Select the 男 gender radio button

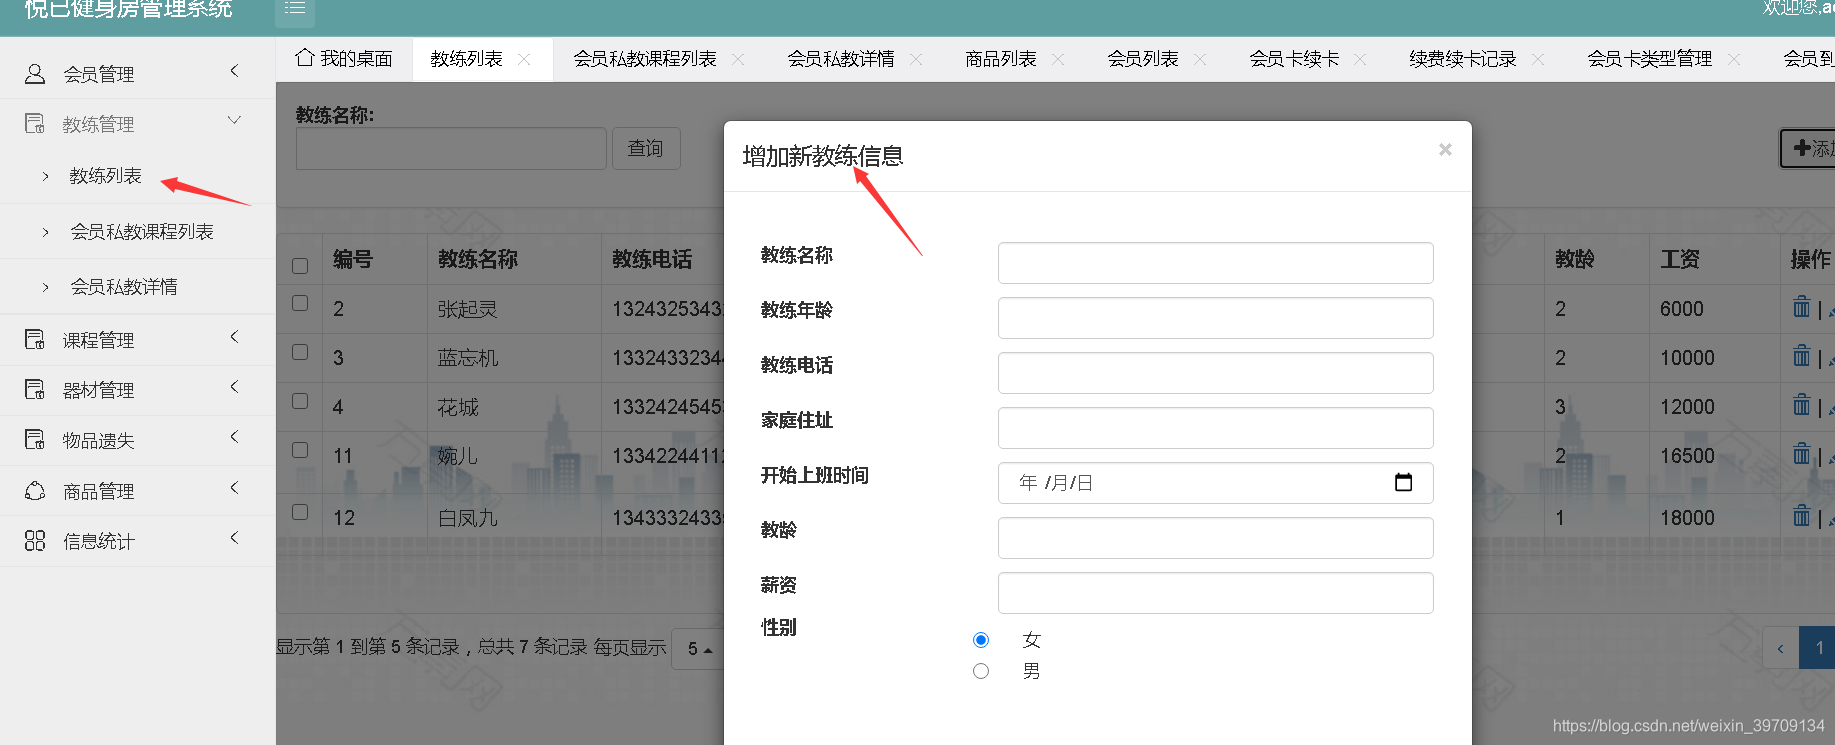(981, 671)
